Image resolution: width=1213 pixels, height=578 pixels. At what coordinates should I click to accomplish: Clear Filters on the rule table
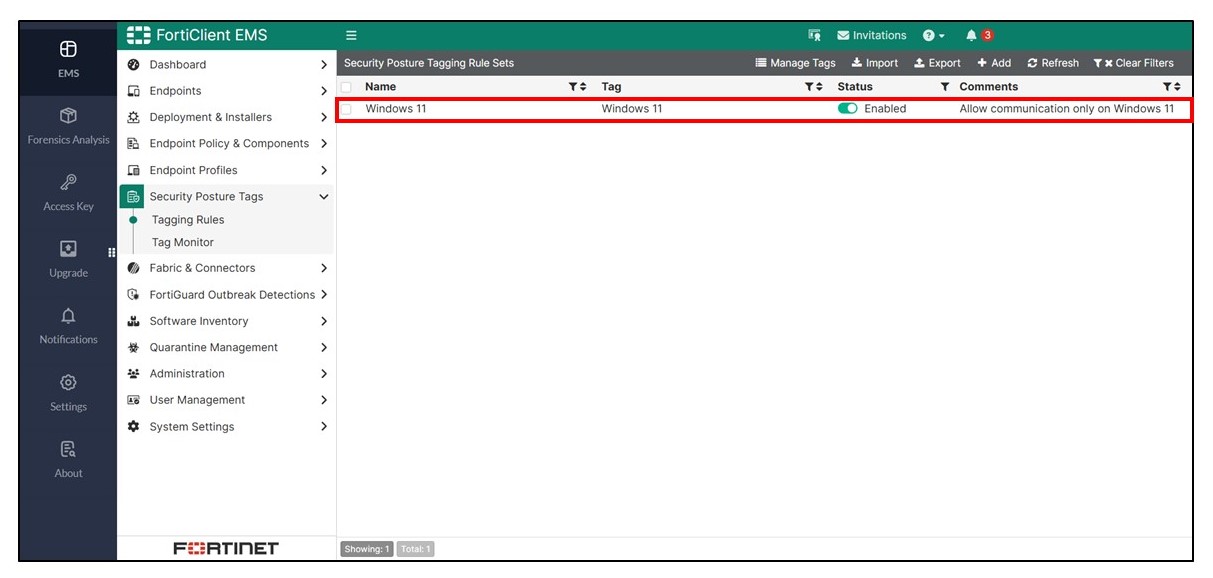point(1133,63)
